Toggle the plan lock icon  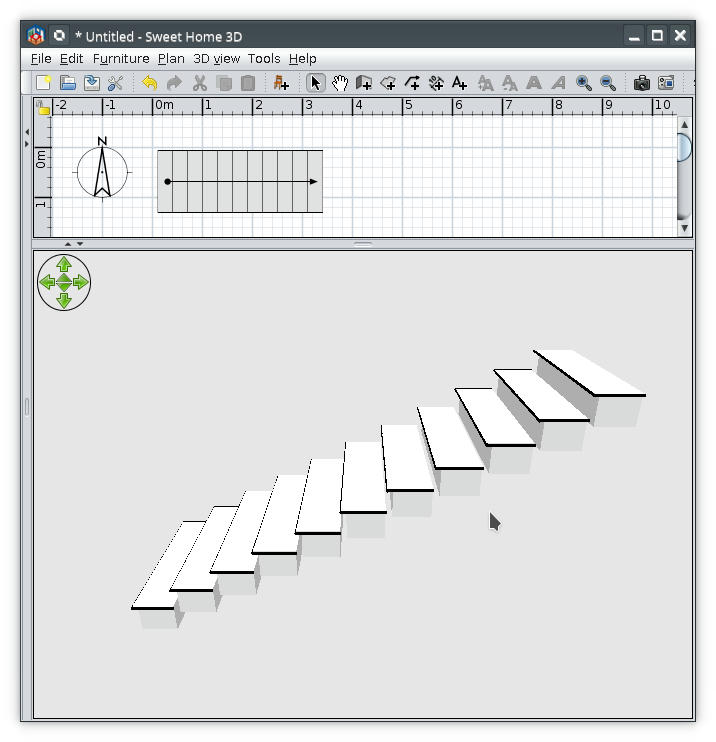point(43,107)
